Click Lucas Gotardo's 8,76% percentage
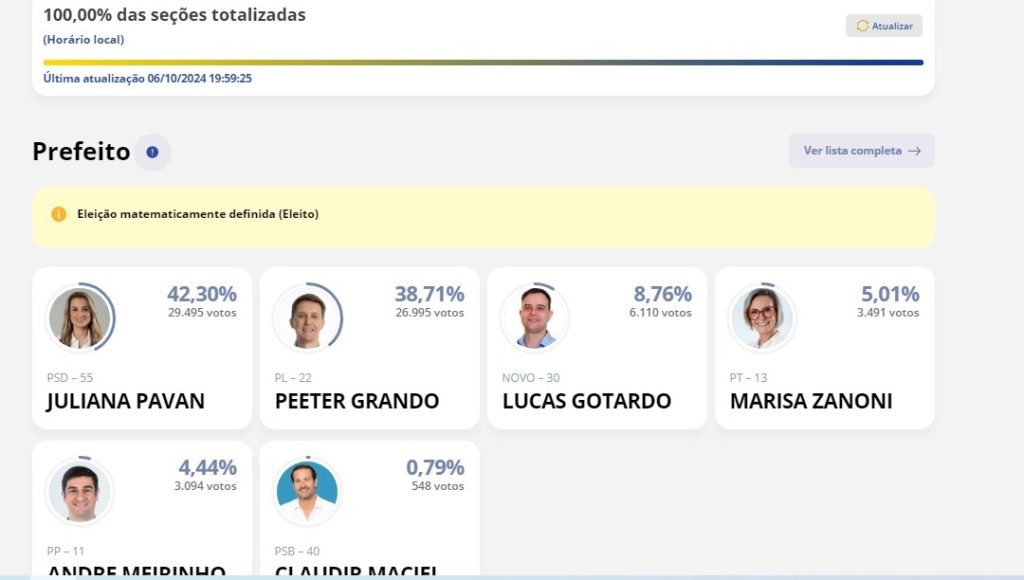The image size is (1024, 580). pos(662,294)
